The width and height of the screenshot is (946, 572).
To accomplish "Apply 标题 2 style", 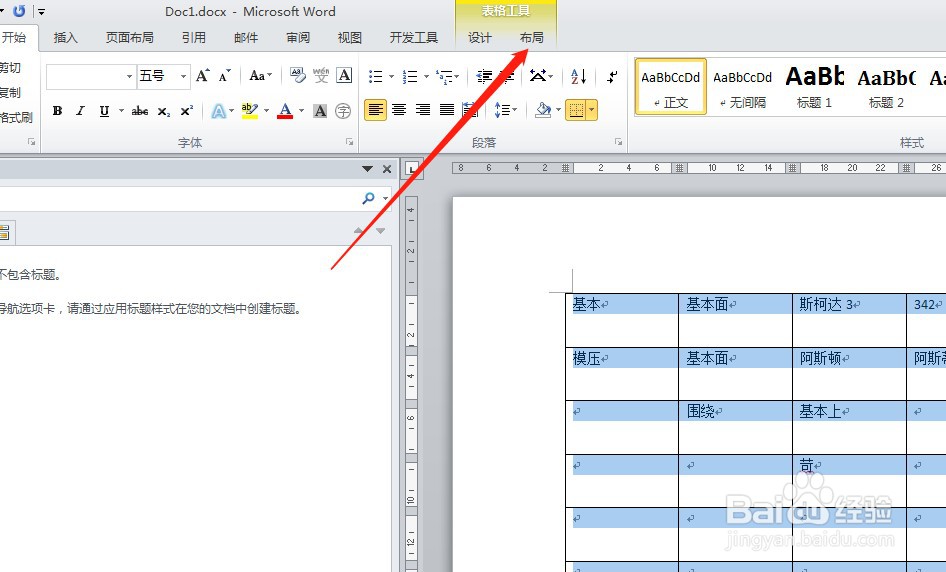I will point(886,87).
